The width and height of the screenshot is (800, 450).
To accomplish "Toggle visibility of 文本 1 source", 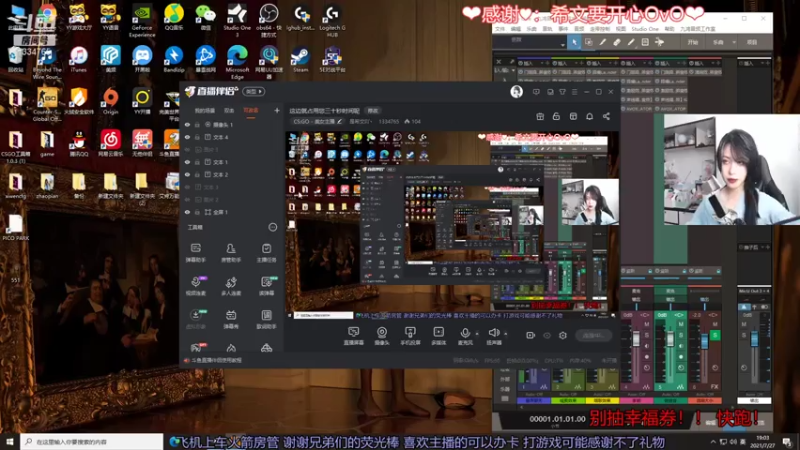I will click(x=187, y=162).
